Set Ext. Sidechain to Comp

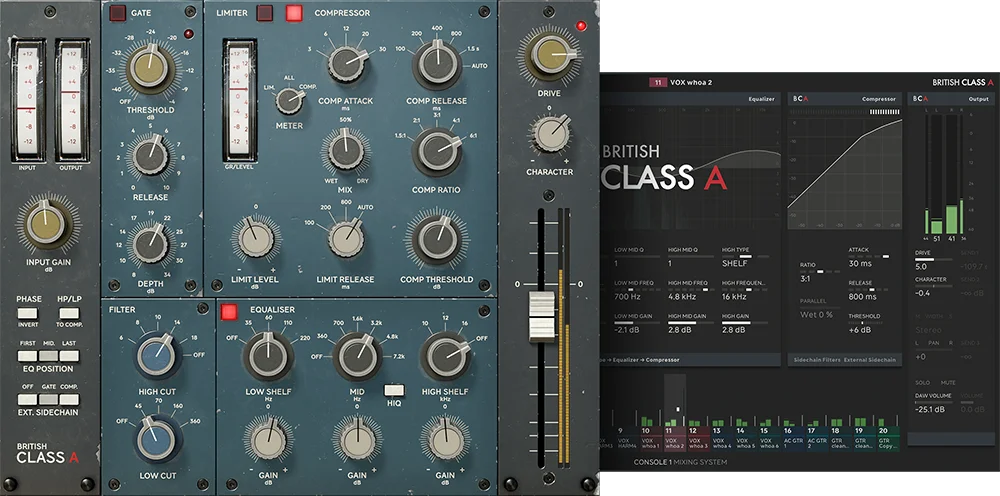(x=69, y=399)
